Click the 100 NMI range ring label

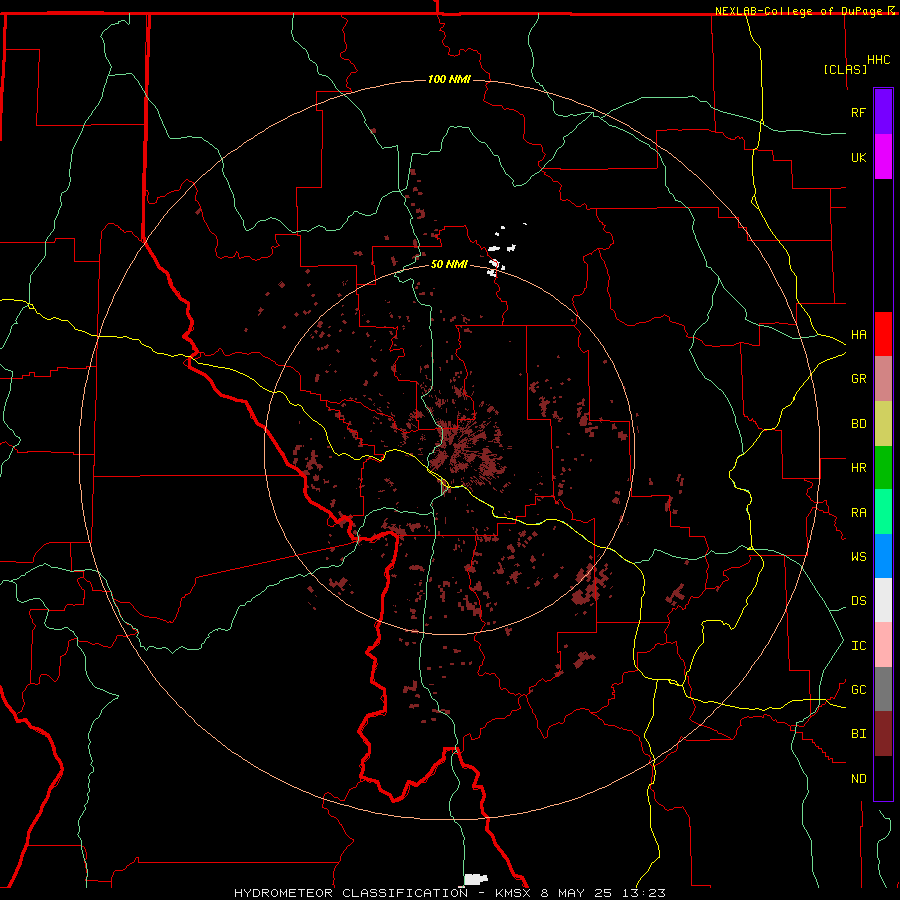[449, 79]
